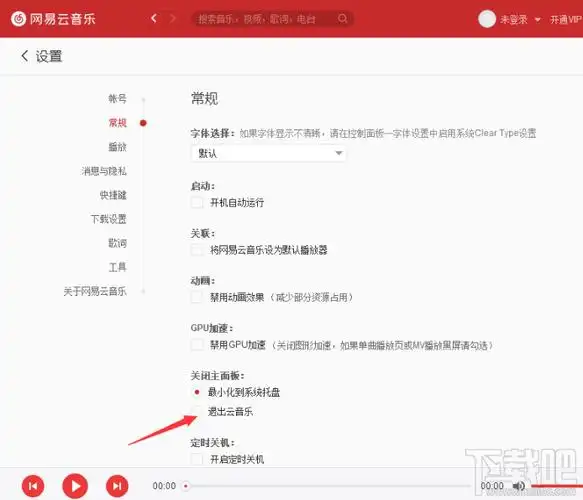Screen dimensions: 583x500
Task: Select the 快捷键 settings section
Action: pyautogui.click(x=113, y=195)
